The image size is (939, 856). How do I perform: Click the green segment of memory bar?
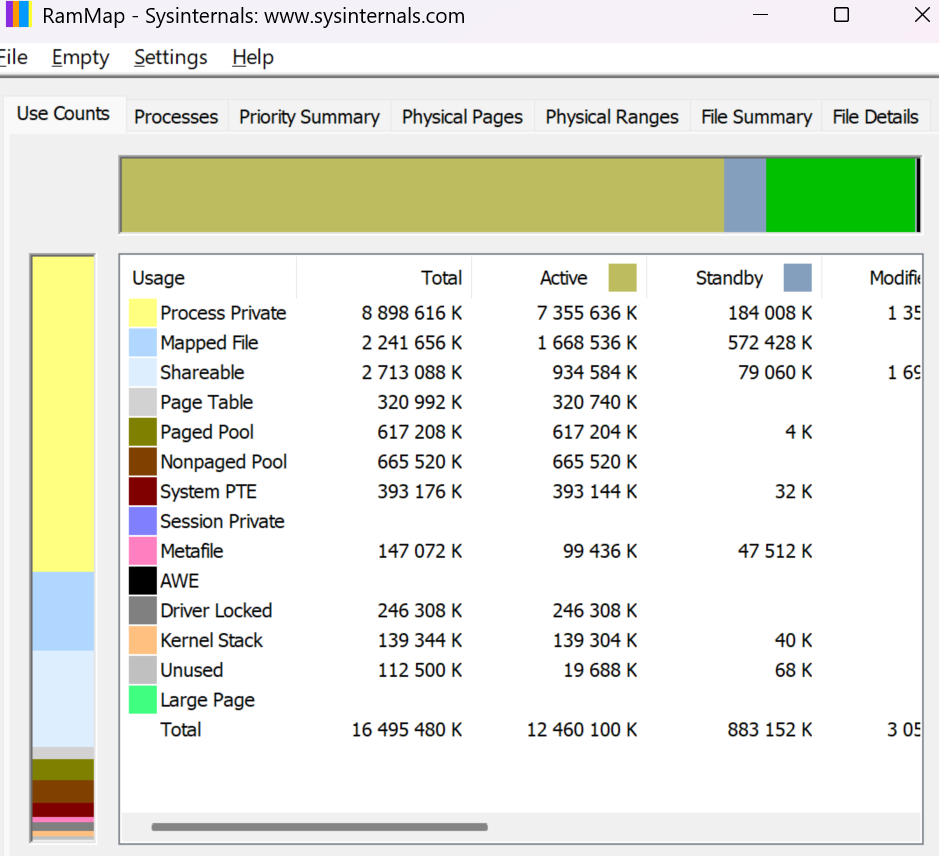click(840, 195)
